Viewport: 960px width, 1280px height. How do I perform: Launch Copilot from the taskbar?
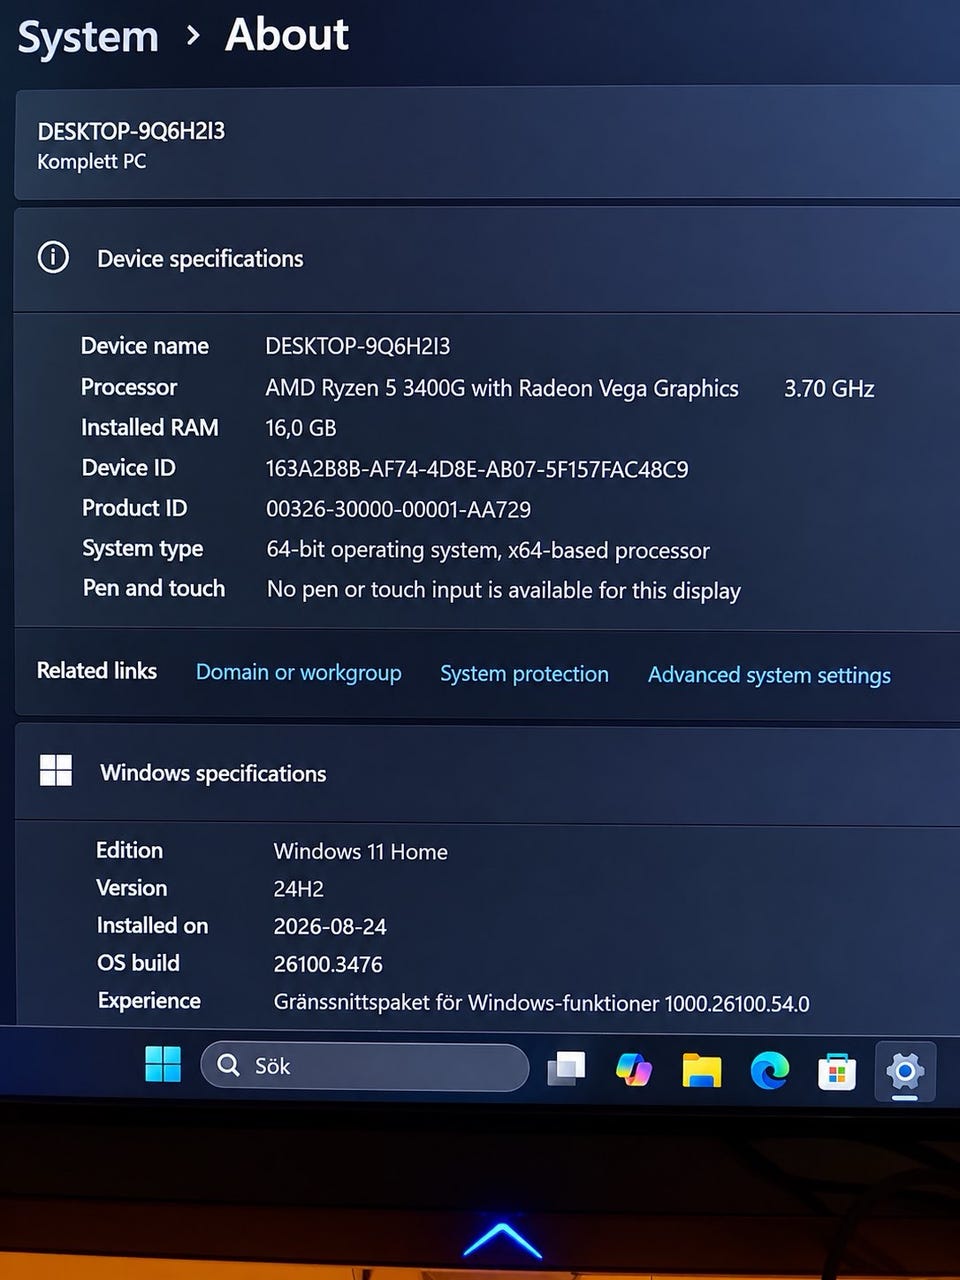tap(634, 1069)
